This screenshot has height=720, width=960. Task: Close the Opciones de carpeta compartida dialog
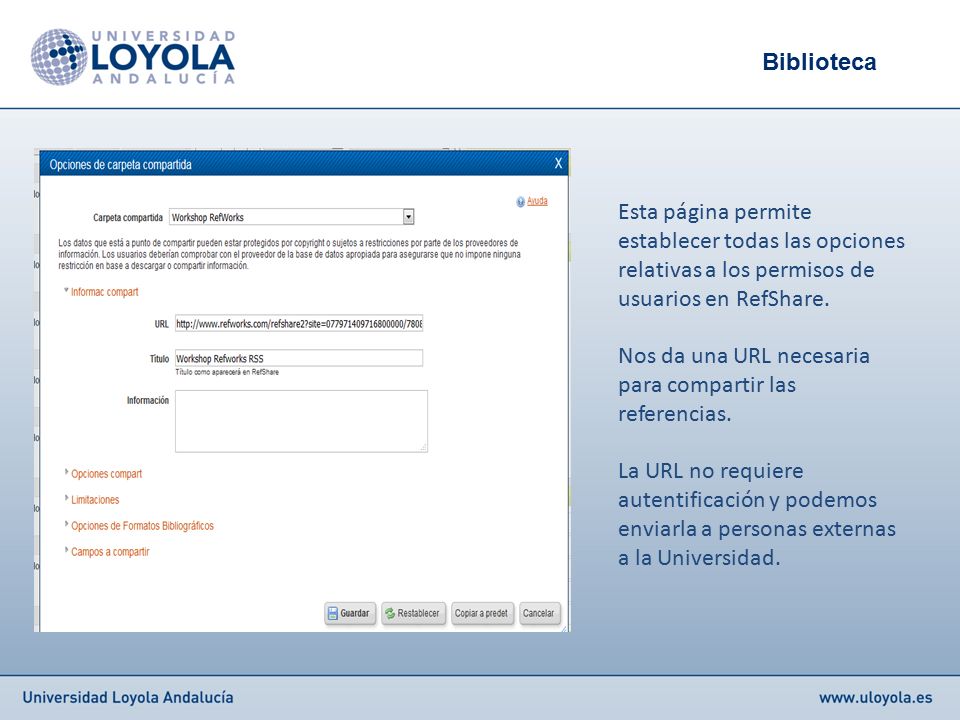tap(558, 163)
